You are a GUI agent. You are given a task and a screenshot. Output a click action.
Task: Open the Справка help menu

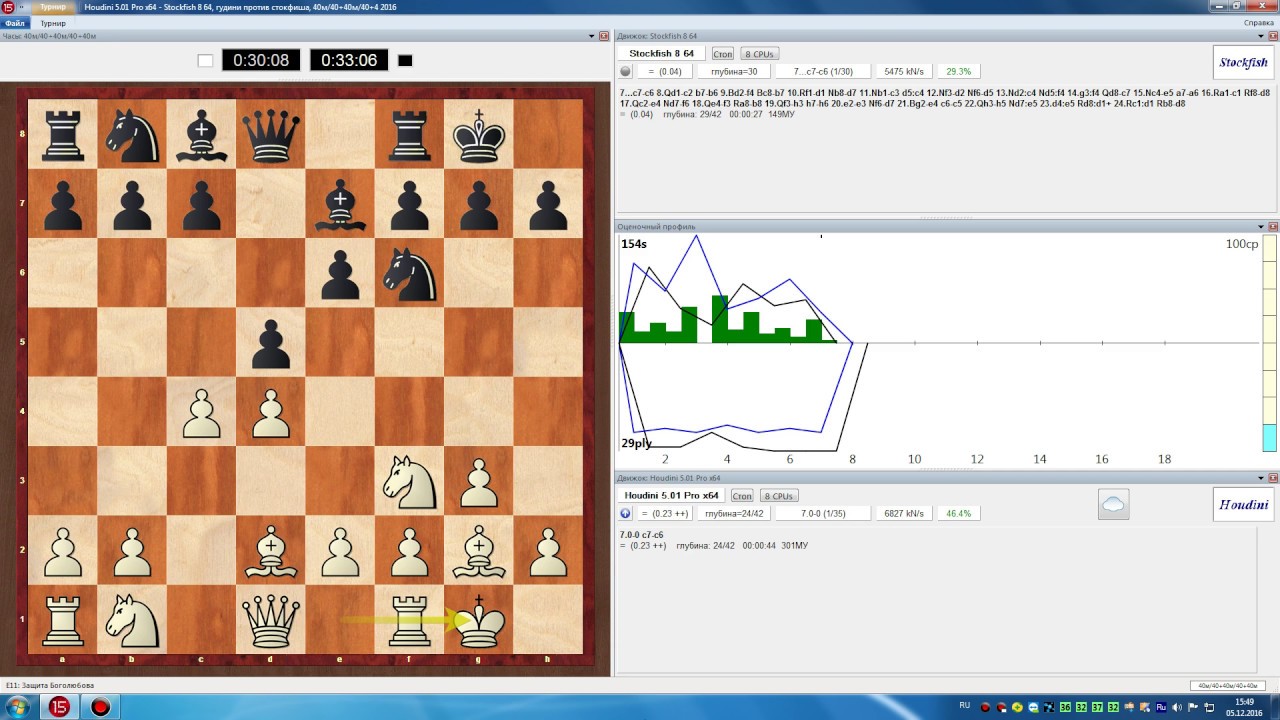click(x=1258, y=23)
